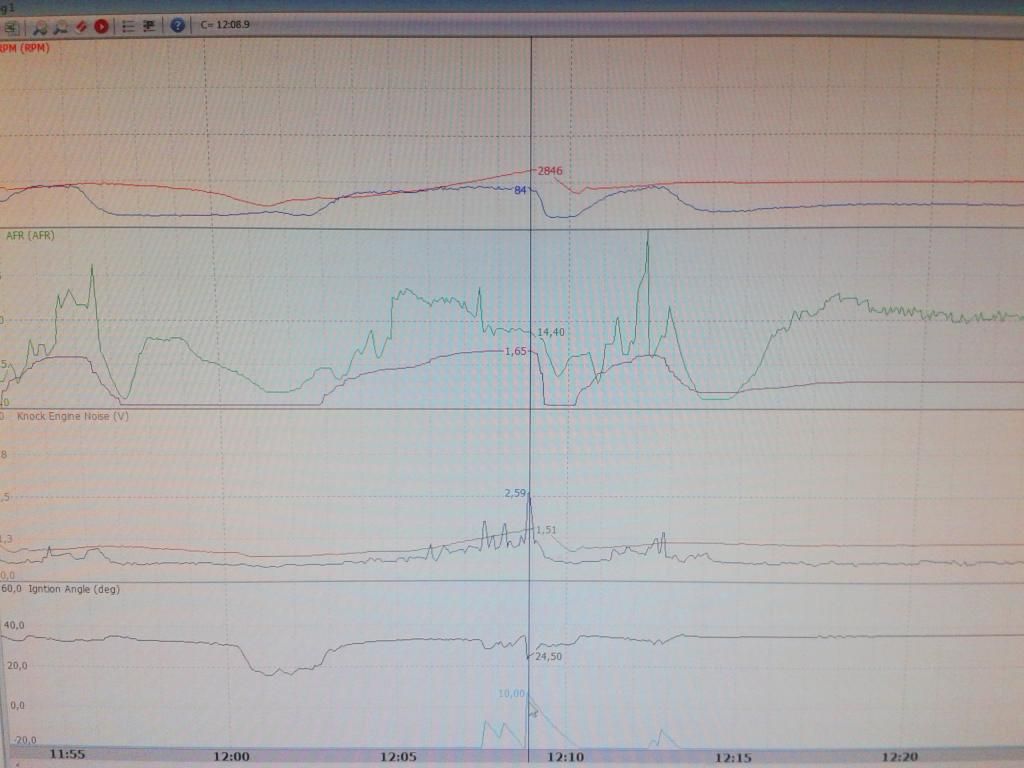Click the zoom in magnifier icon
Screen dimensions: 1024x768
[x=41, y=26]
